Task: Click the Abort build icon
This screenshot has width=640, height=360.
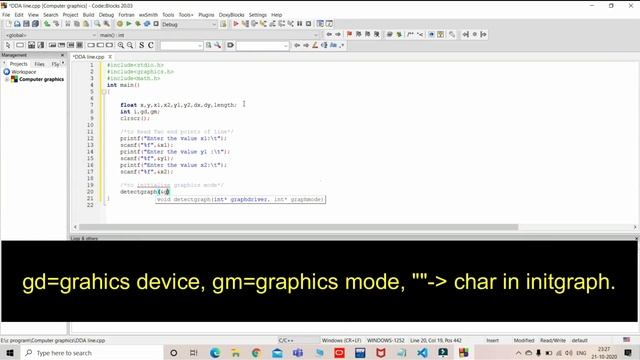Action: 156,24
